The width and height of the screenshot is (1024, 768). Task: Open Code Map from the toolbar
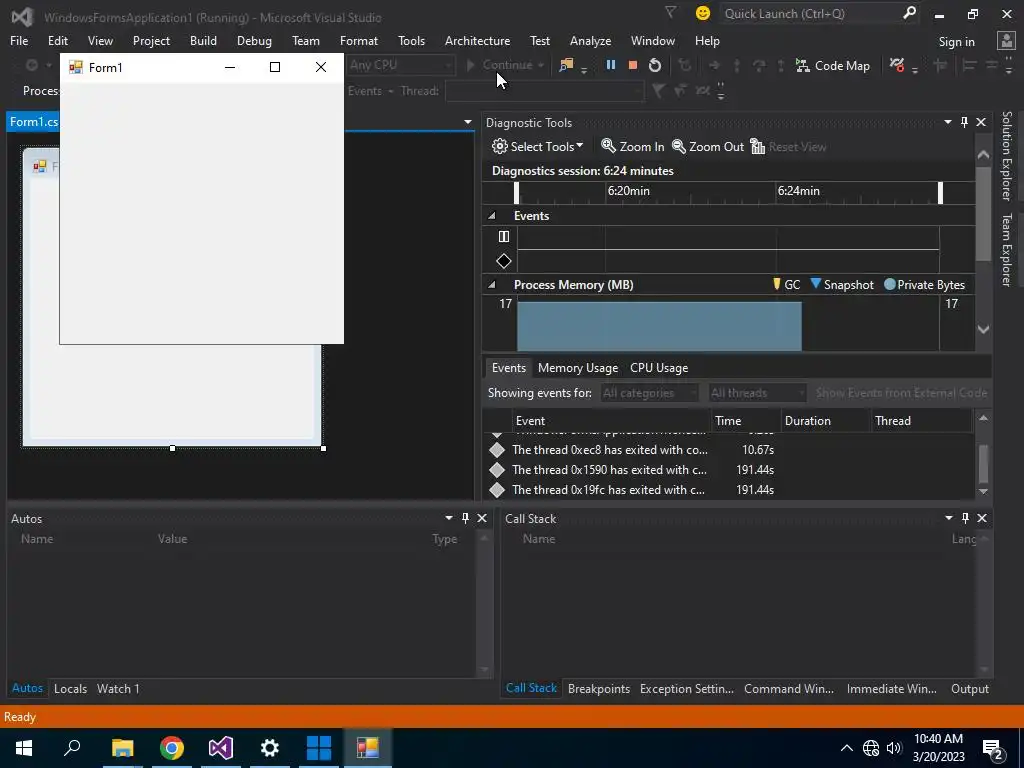coord(832,65)
